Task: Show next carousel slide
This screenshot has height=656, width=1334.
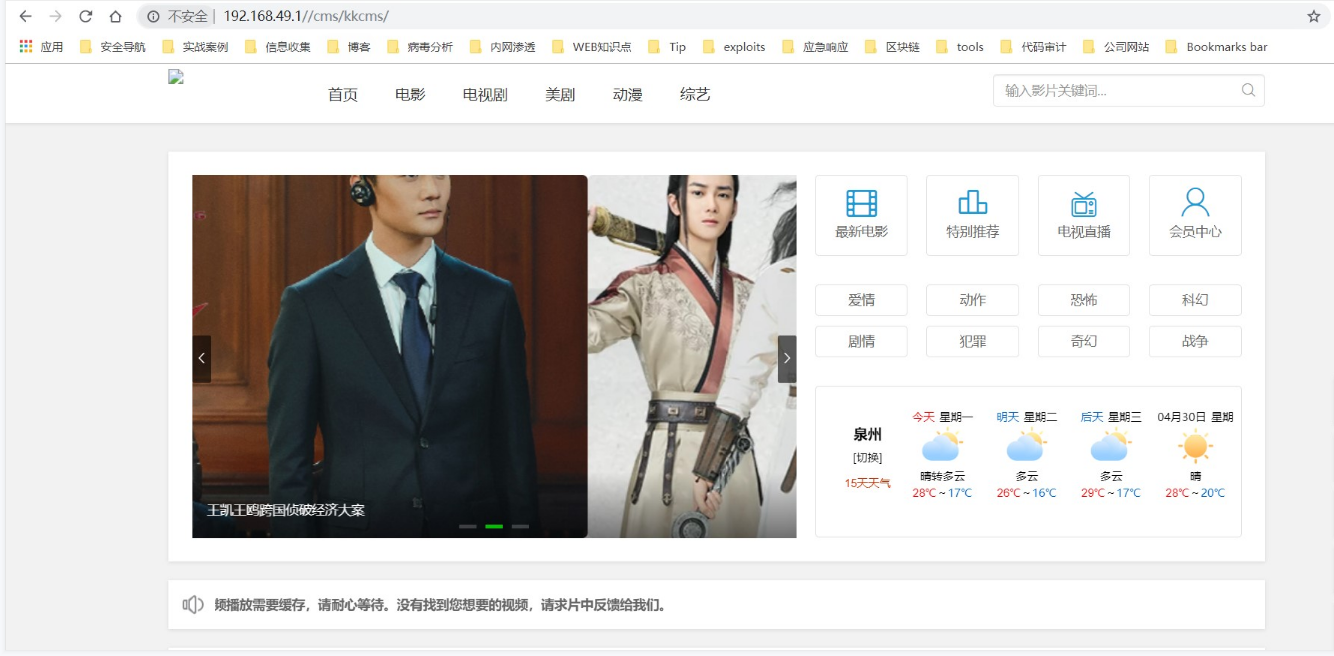Action: [787, 359]
